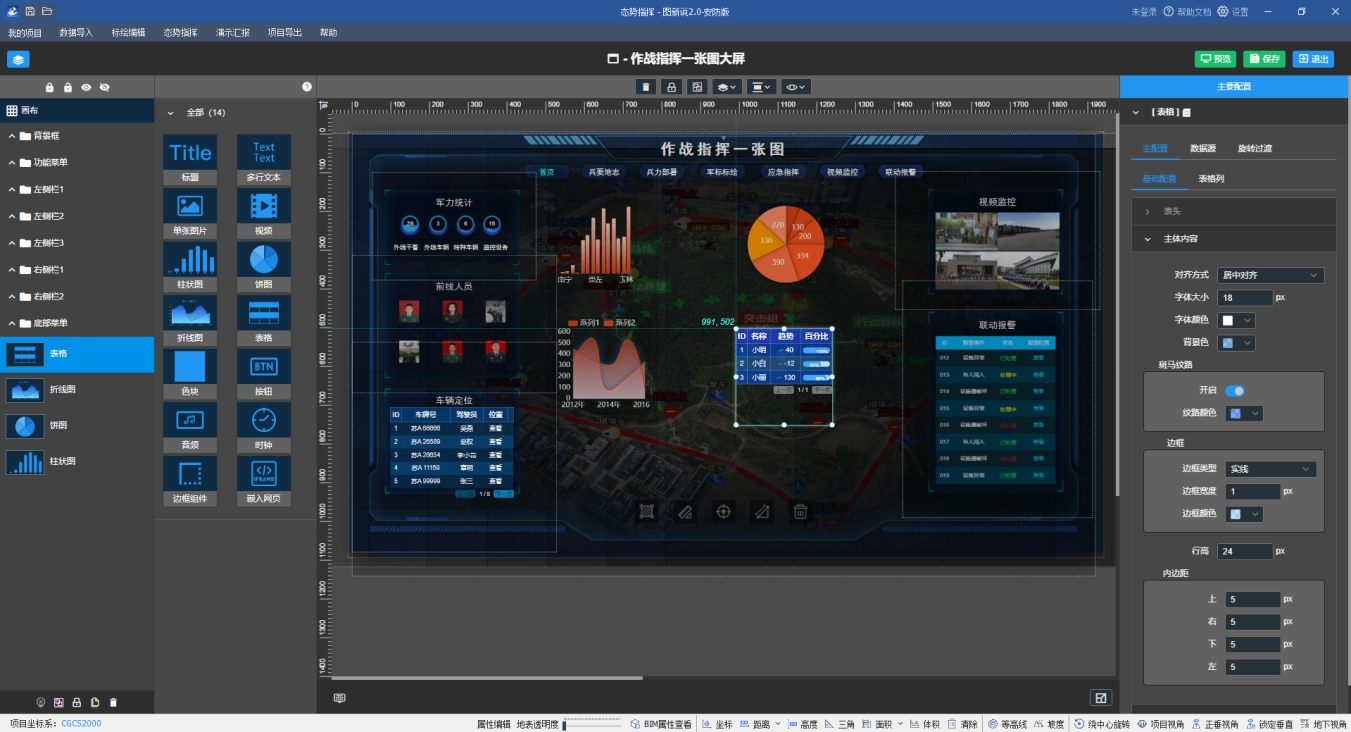1351x732 pixels.
Task: Click the blue layers button under the menu bar
Action: click(18, 59)
